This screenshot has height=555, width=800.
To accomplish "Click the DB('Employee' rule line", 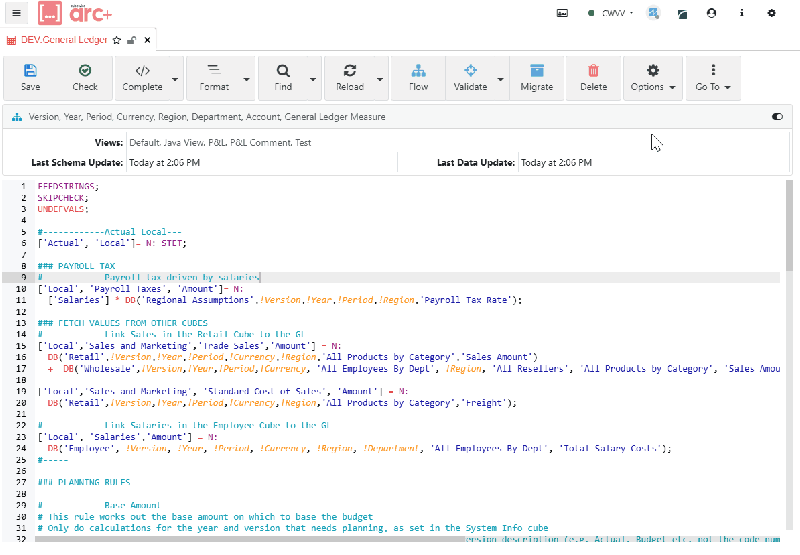I will click(x=359, y=448).
